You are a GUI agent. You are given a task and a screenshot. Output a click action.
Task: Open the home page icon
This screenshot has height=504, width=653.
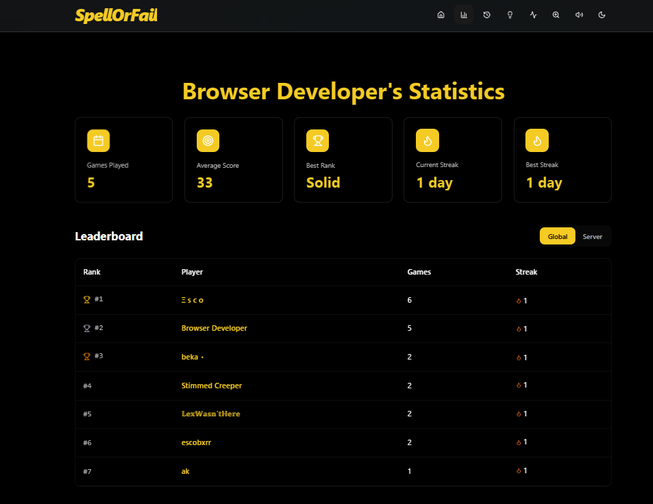click(x=441, y=15)
